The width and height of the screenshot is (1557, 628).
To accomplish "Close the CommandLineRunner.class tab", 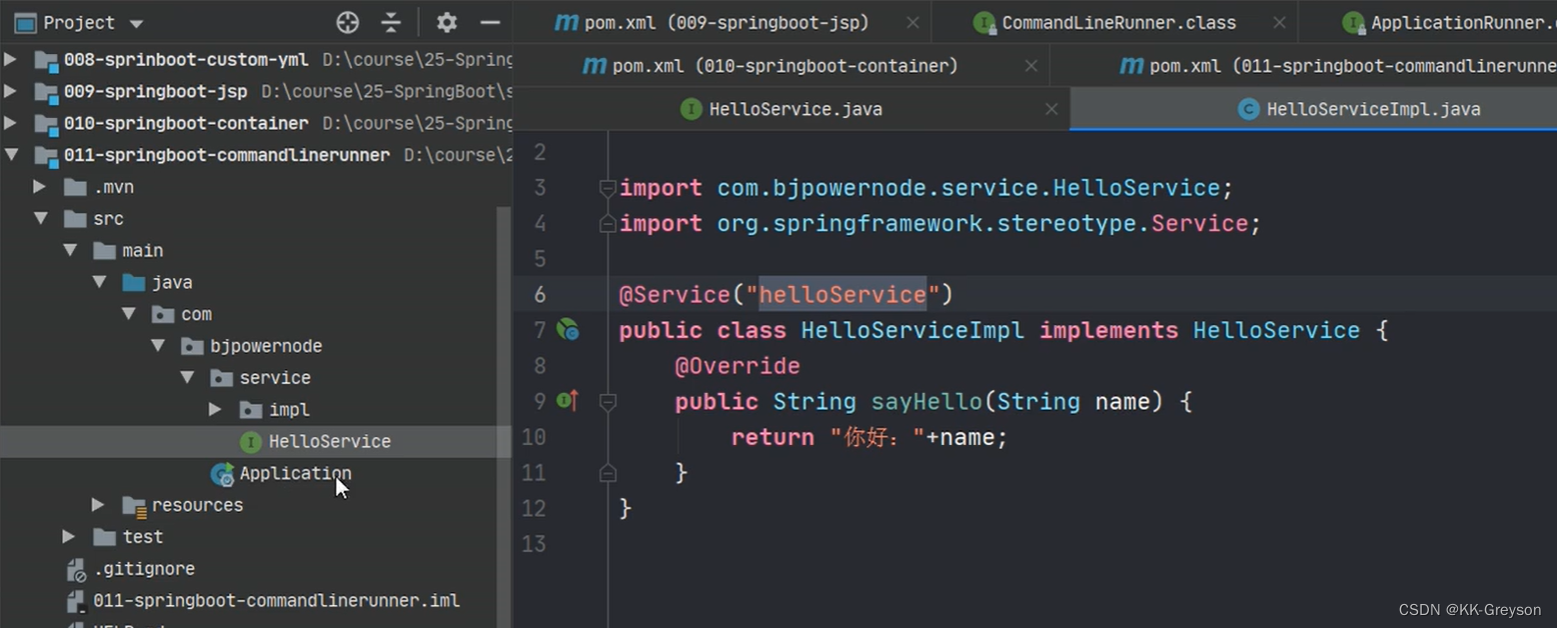I will 1279,22.
